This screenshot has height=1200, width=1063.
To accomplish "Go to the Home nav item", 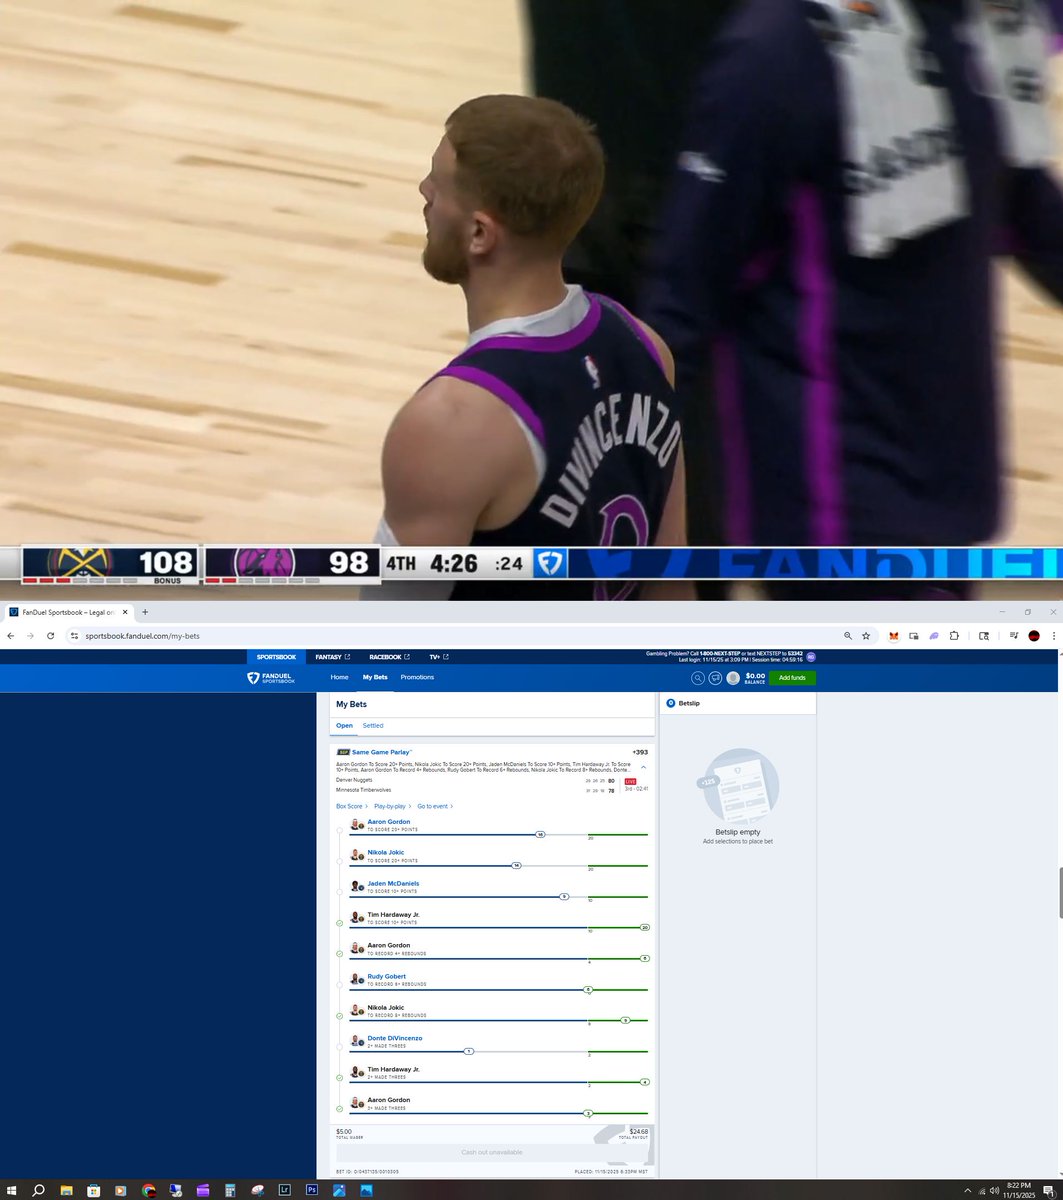I will coord(340,677).
